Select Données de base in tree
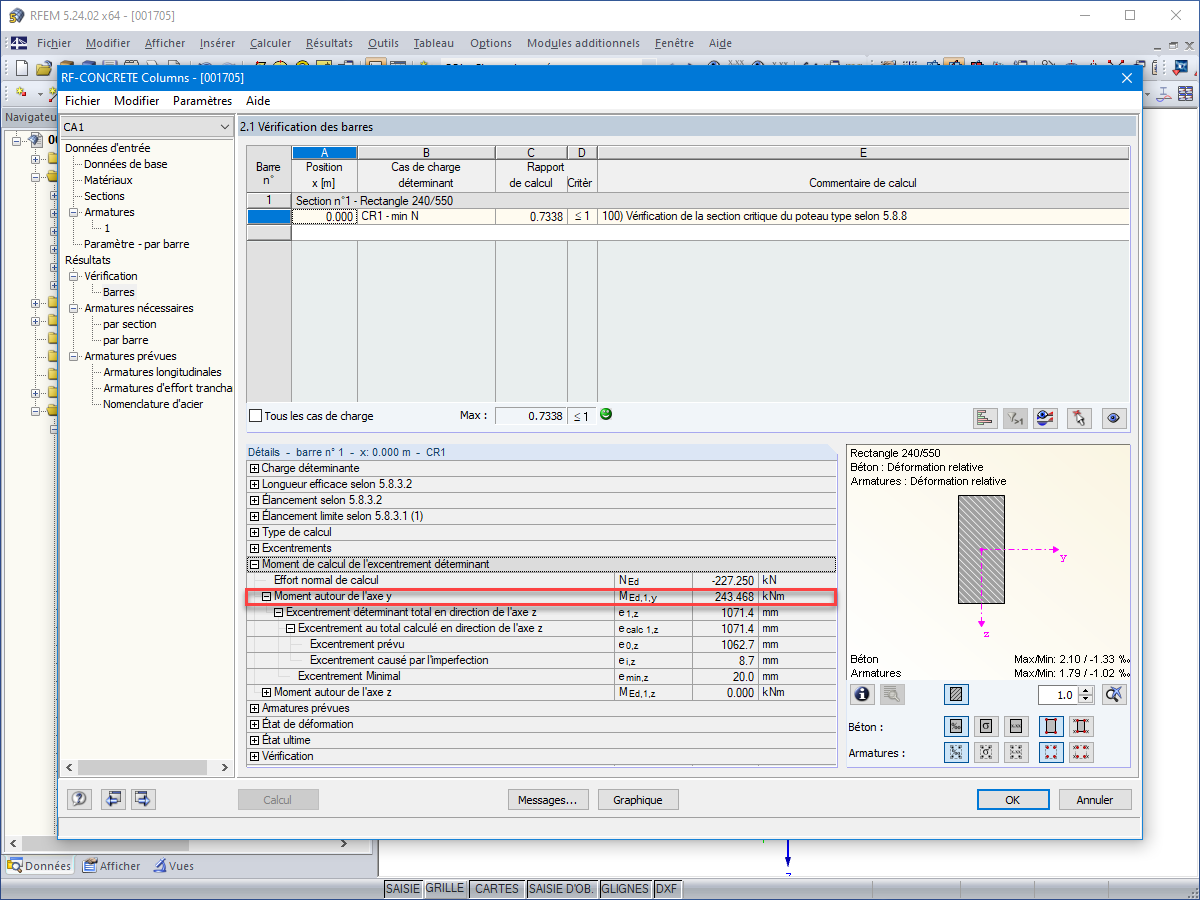Screen dimensions: 1200x900 (126, 164)
